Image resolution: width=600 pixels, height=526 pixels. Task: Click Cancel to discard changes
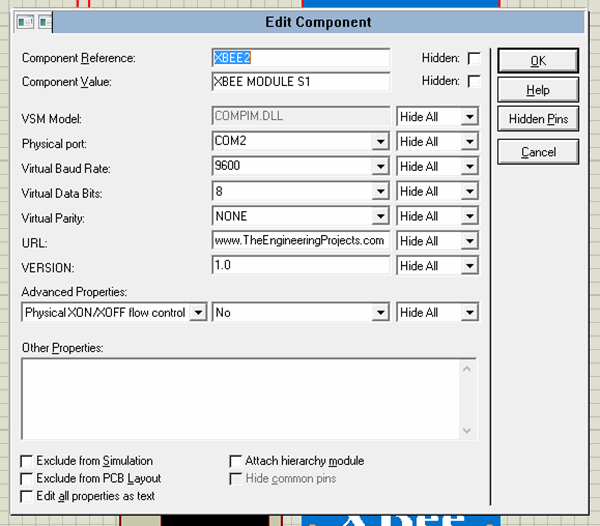coord(538,152)
